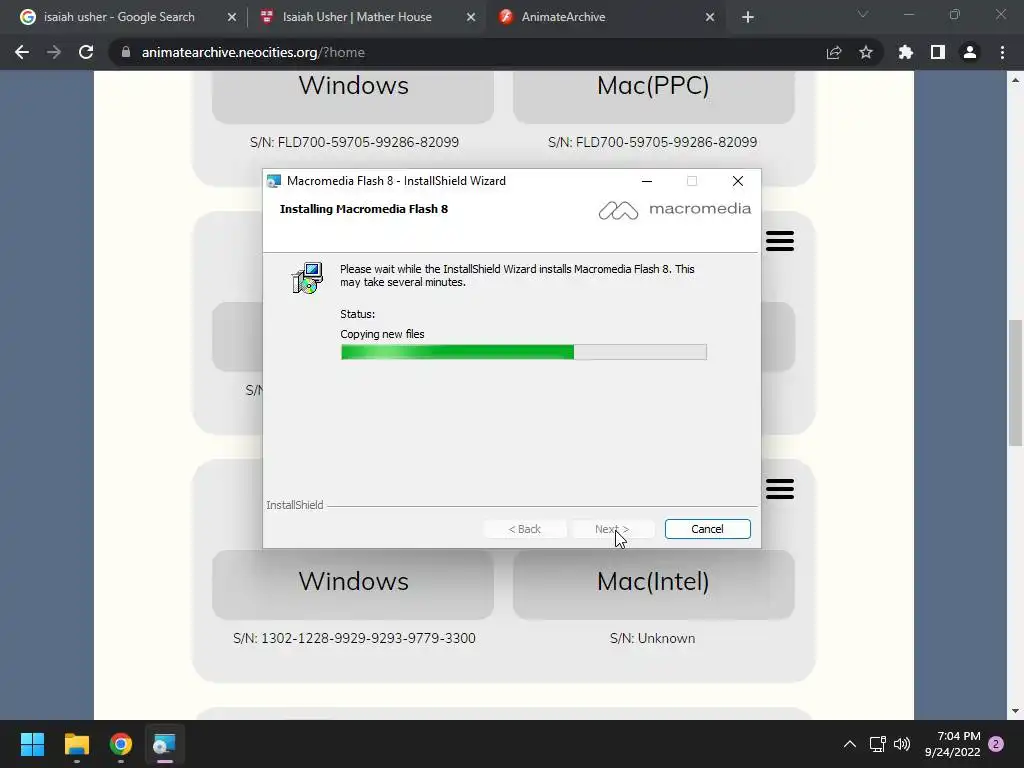Screen dimensions: 1024x768
Task: Switch to isaiah usher Google Search tab
Action: [119, 17]
